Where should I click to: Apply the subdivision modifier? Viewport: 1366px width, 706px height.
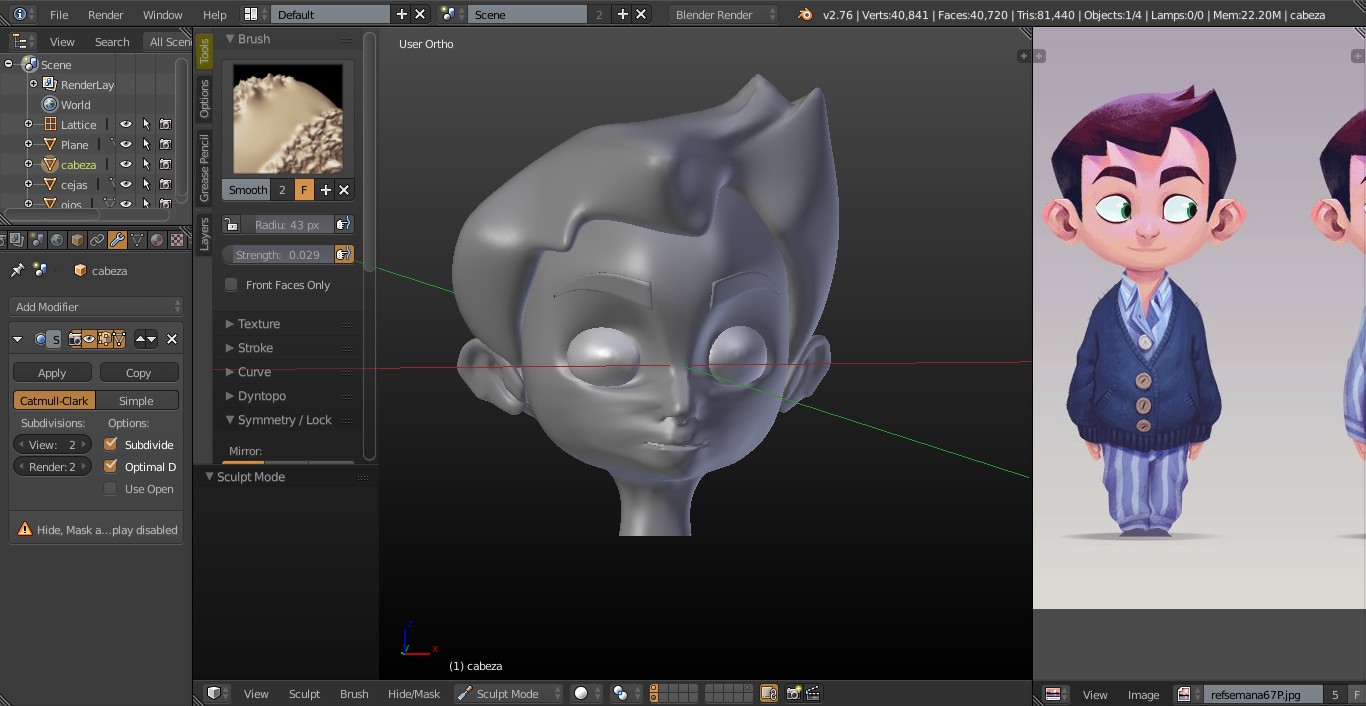[x=52, y=372]
